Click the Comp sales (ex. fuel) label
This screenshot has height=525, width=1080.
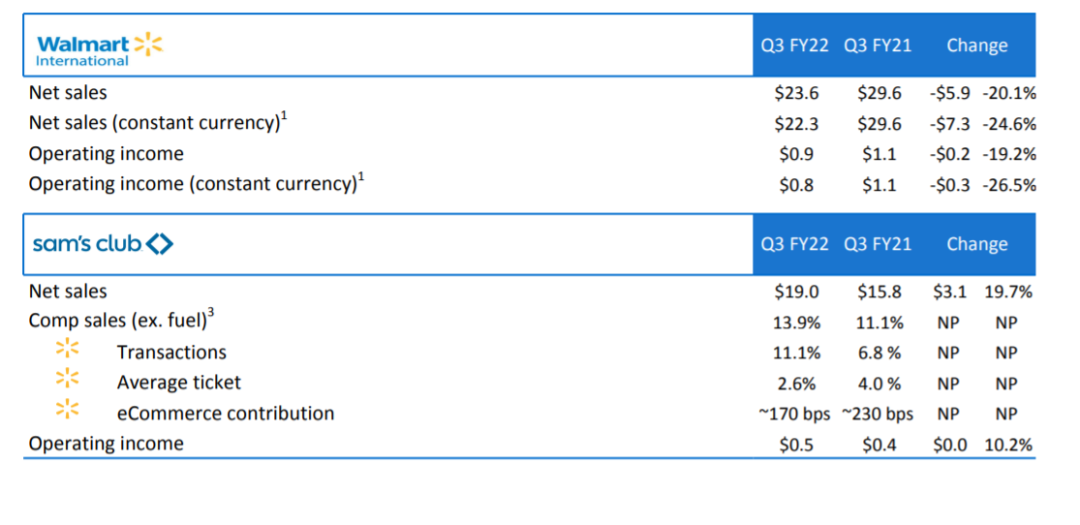[x=121, y=320]
